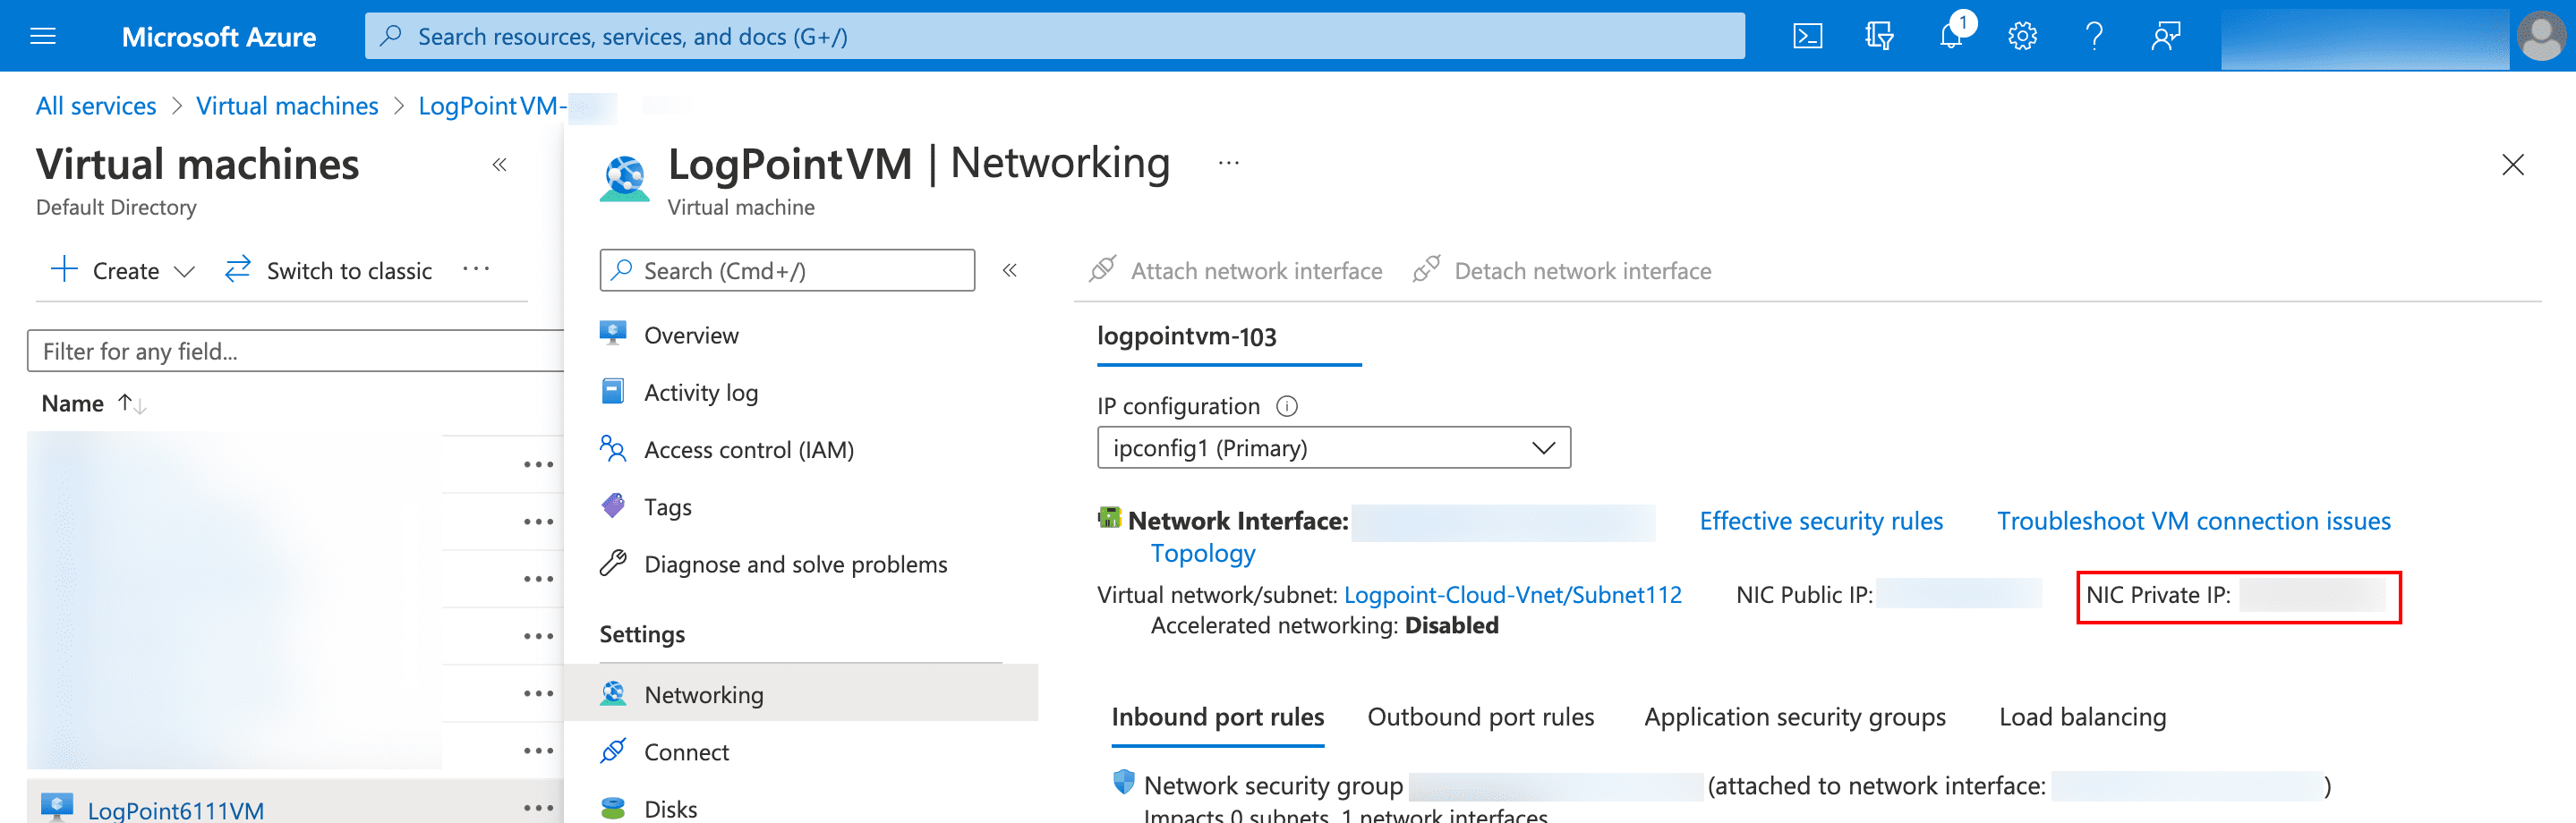The image size is (2576, 823).
Task: Open the Overview blade for LogPointVM
Action: [692, 334]
